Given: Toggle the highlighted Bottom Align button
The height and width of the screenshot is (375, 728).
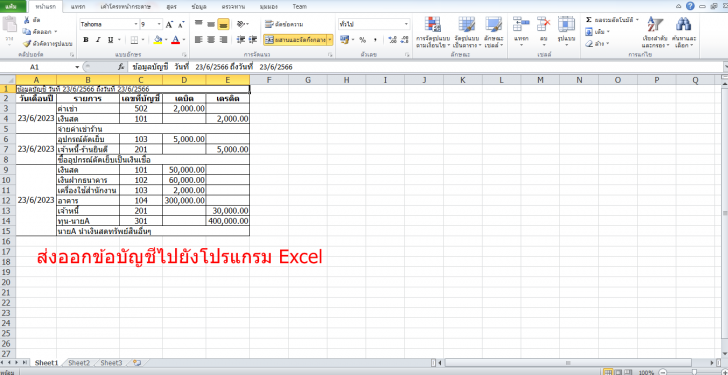Looking at the screenshot, I should click(x=223, y=24).
